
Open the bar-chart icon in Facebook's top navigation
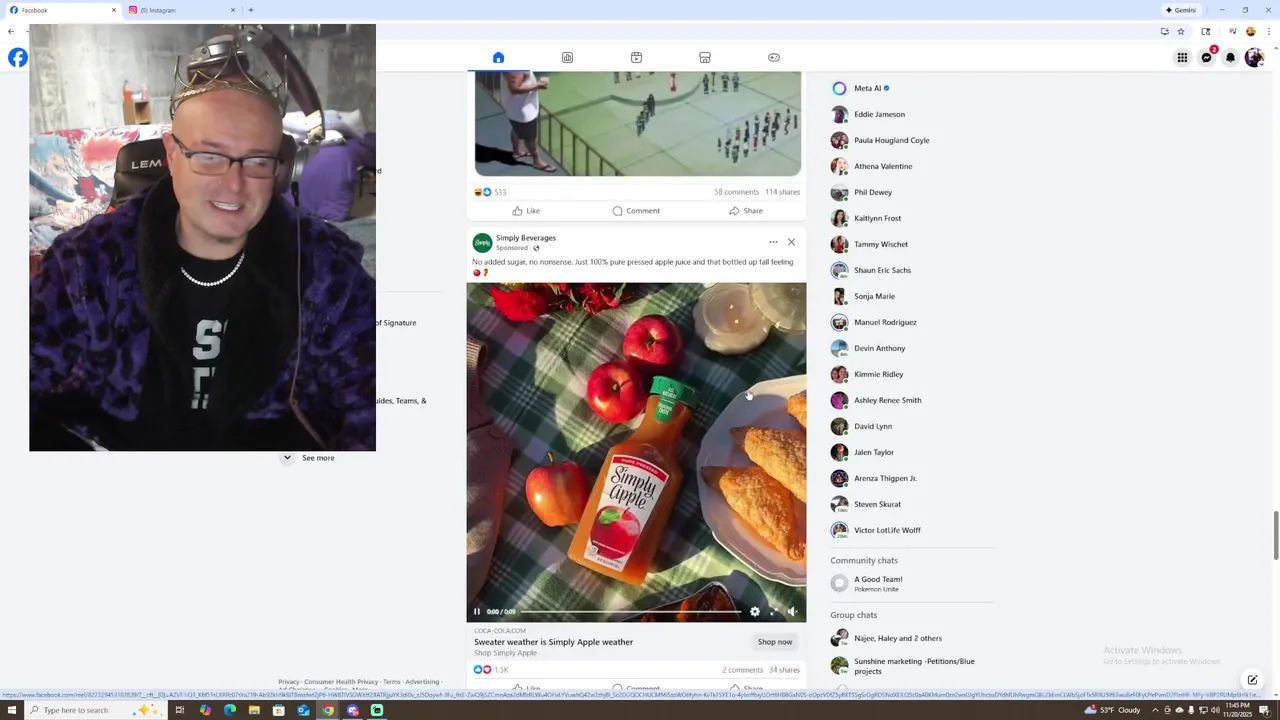(567, 57)
